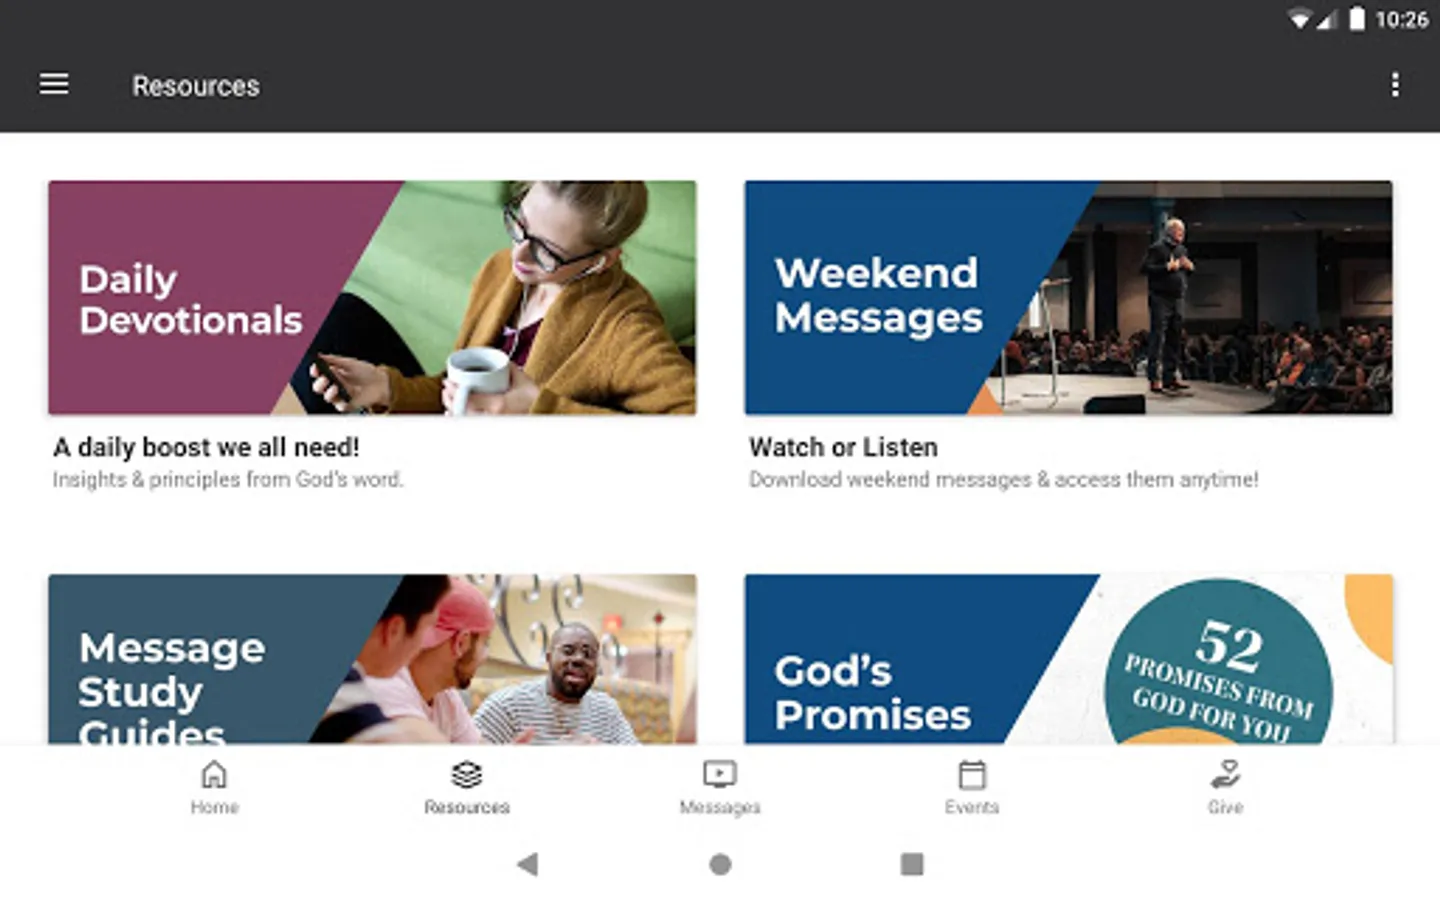Image resolution: width=1440 pixels, height=900 pixels.
Task: Tap the Events calendar icon
Action: (x=972, y=775)
